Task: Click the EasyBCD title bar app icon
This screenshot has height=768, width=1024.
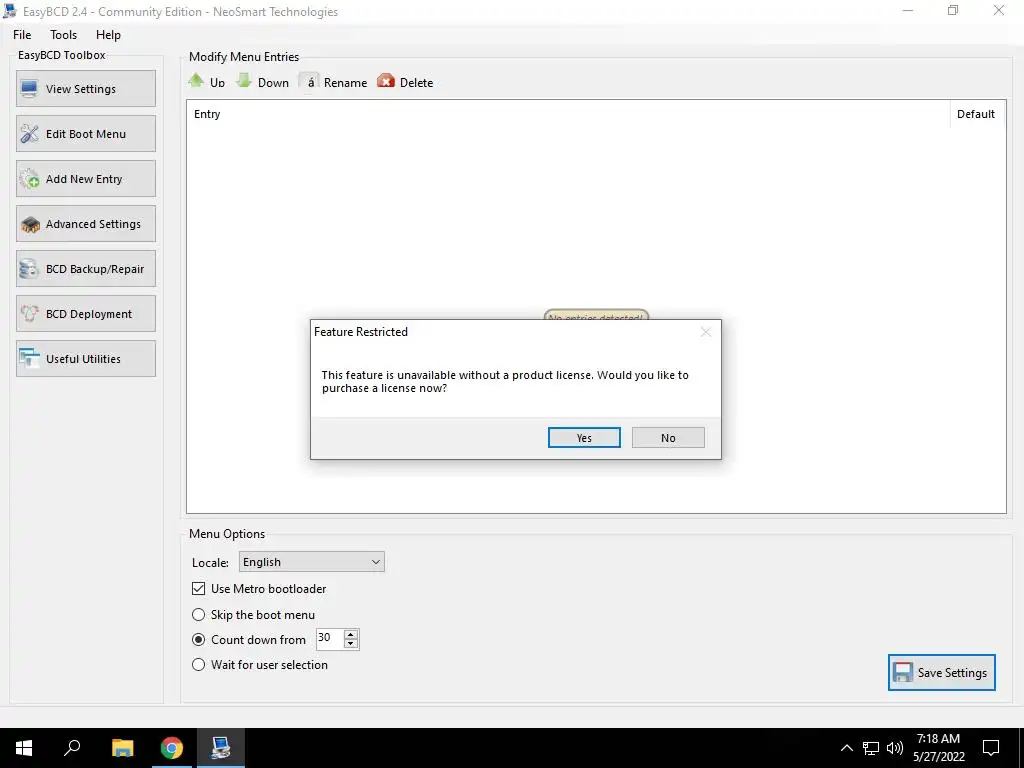Action: coord(10,11)
